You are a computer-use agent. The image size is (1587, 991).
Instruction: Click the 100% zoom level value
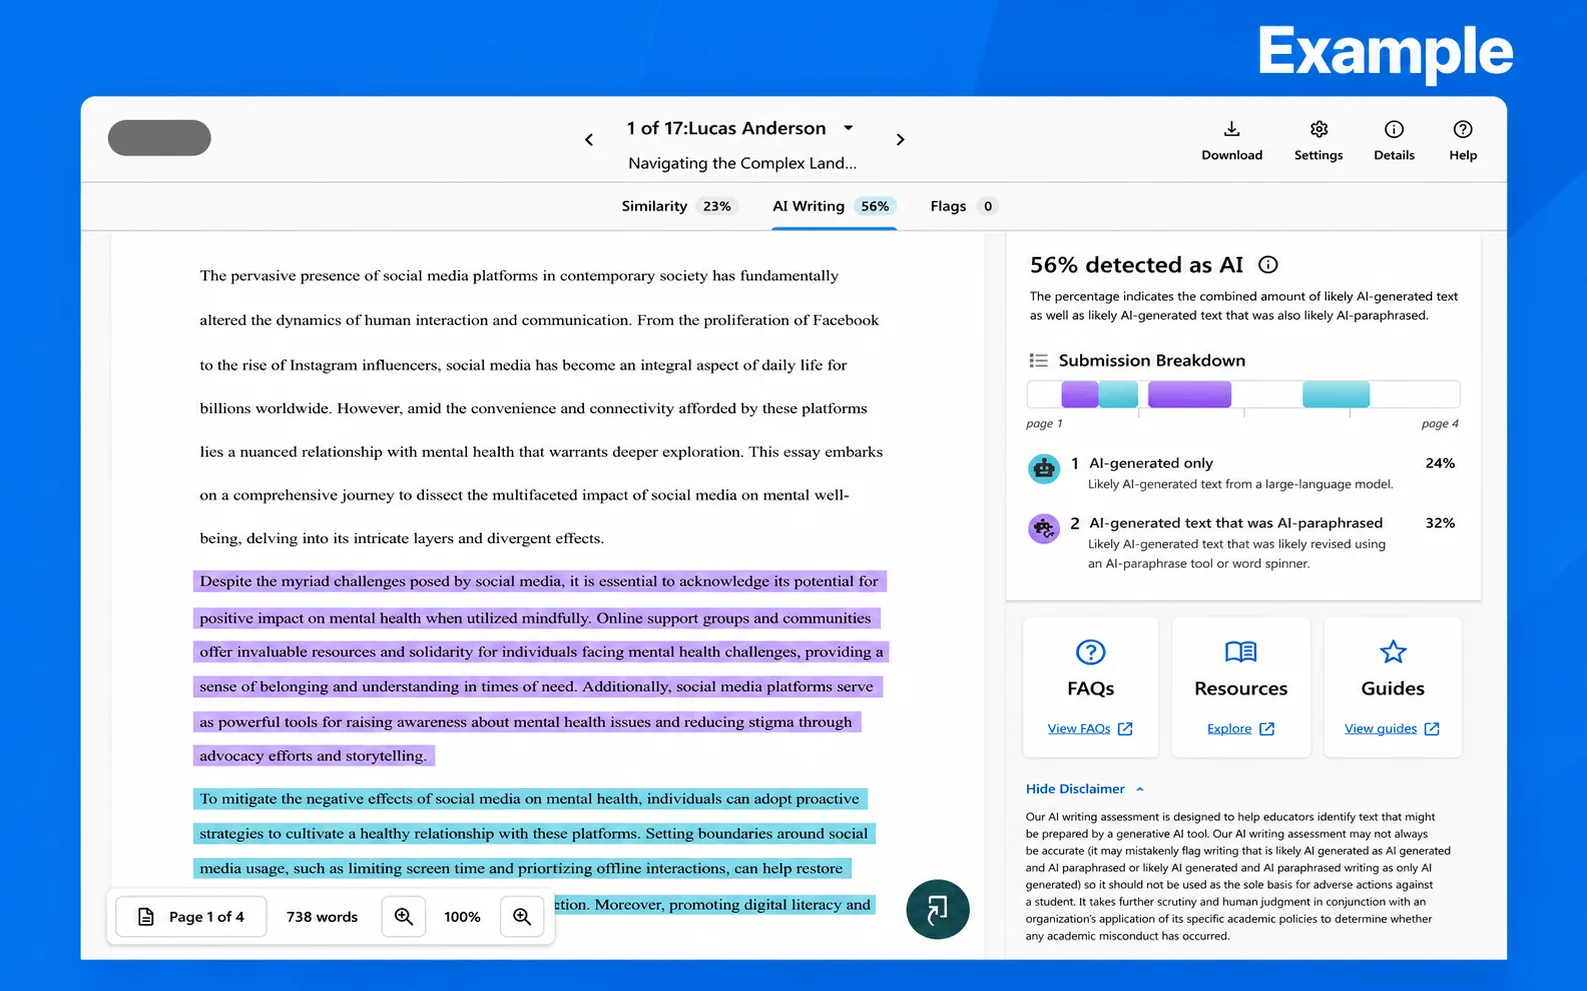(462, 916)
